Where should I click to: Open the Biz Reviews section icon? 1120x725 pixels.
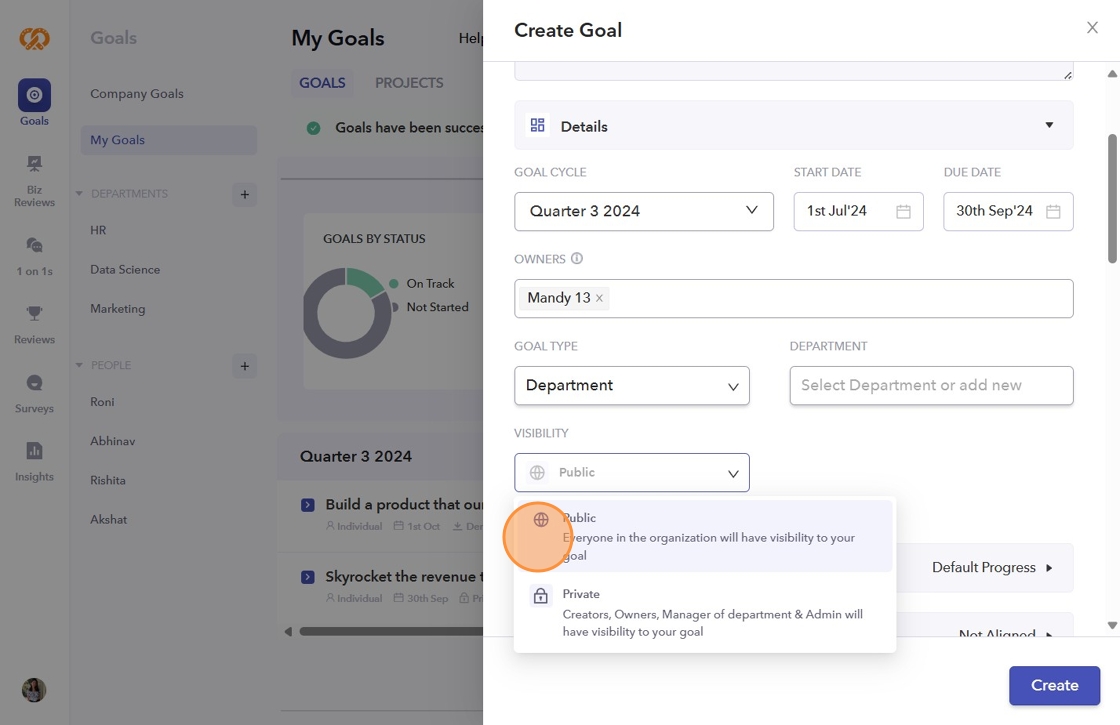click(34, 165)
